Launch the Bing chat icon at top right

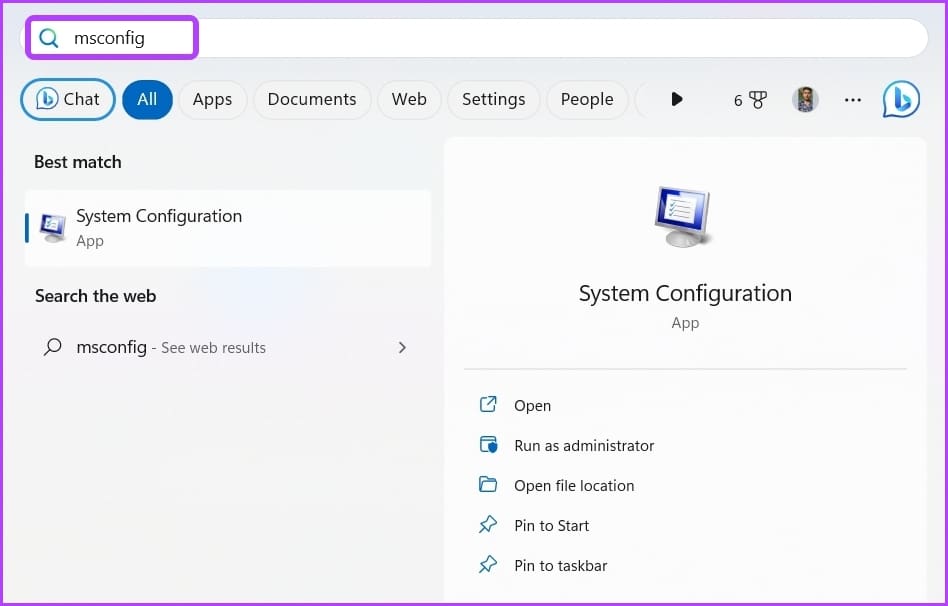pos(901,99)
